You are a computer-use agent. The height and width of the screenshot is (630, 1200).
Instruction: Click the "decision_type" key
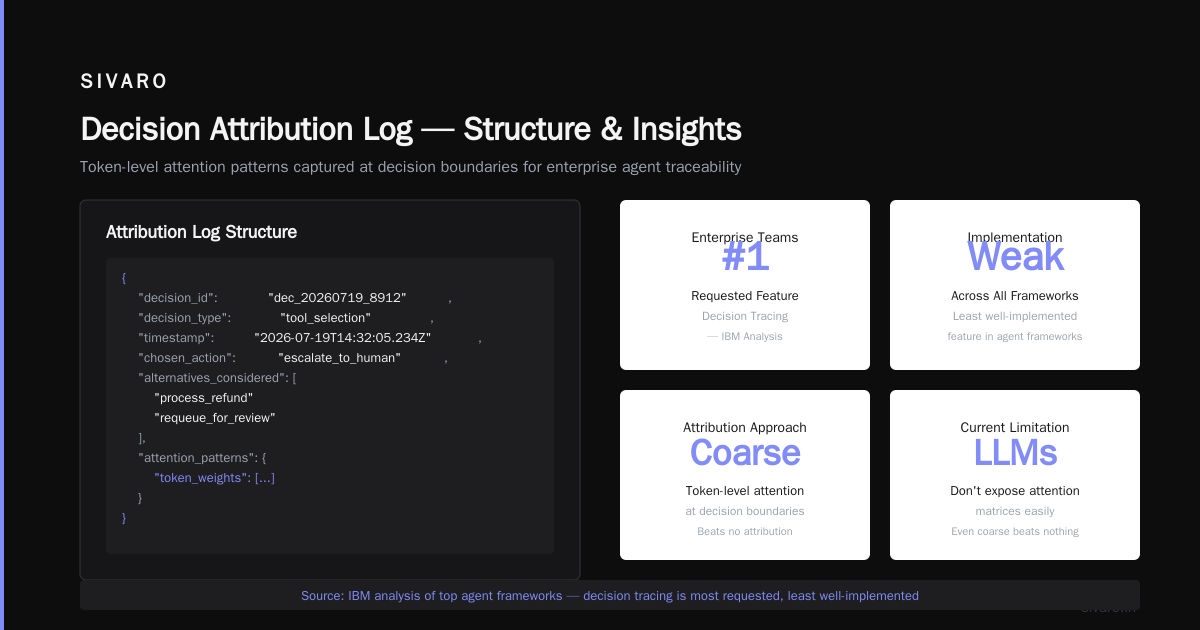pyautogui.click(x=185, y=318)
